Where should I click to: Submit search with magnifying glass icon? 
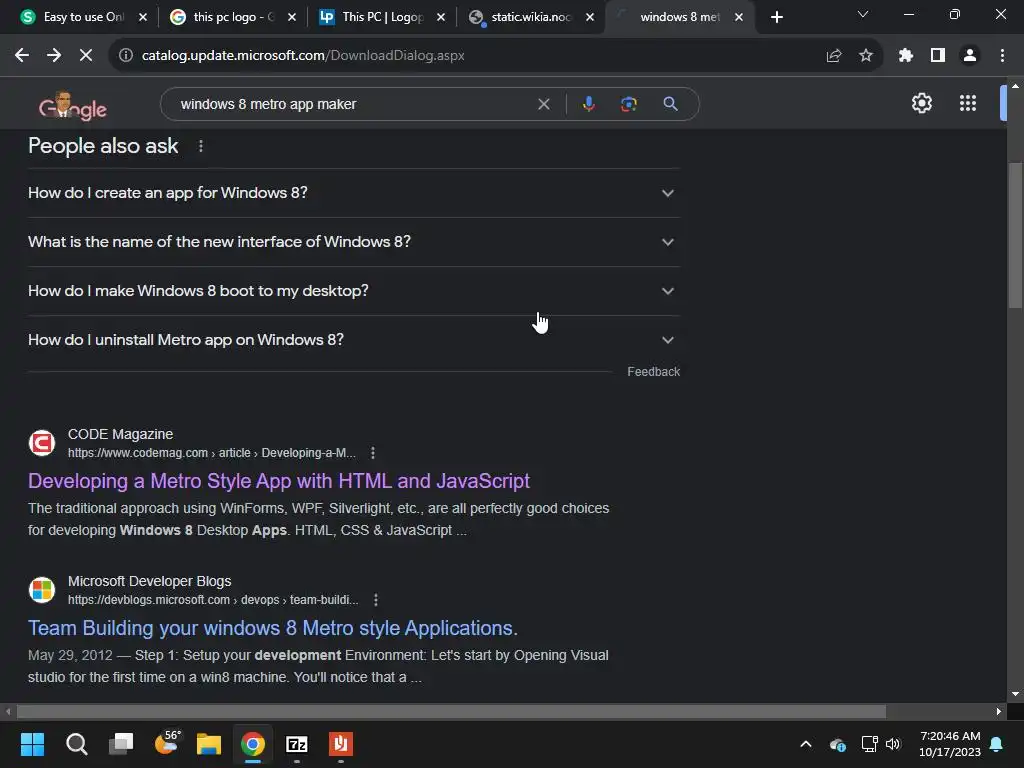coord(670,104)
